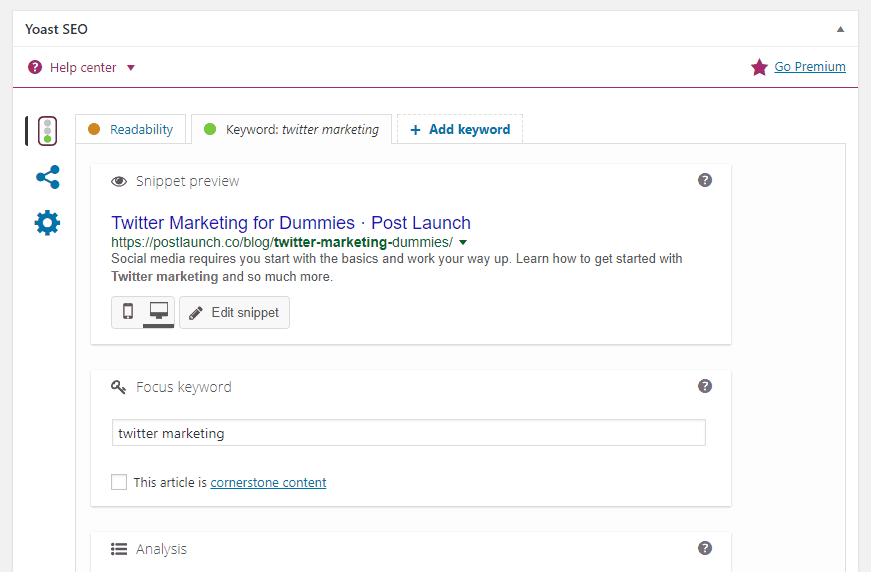Click the Focus keyword help question mark
Image resolution: width=871 pixels, height=572 pixels.
click(x=705, y=386)
